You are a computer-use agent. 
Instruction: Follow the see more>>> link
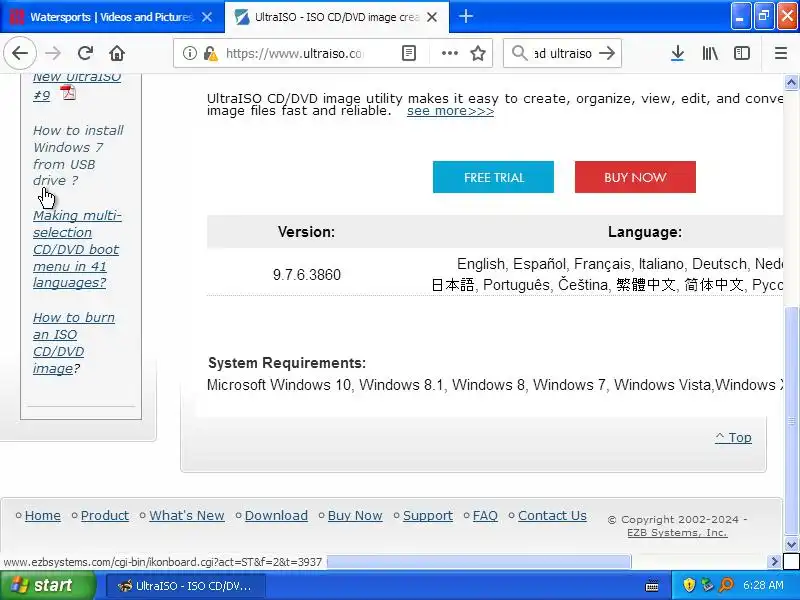pos(451,111)
